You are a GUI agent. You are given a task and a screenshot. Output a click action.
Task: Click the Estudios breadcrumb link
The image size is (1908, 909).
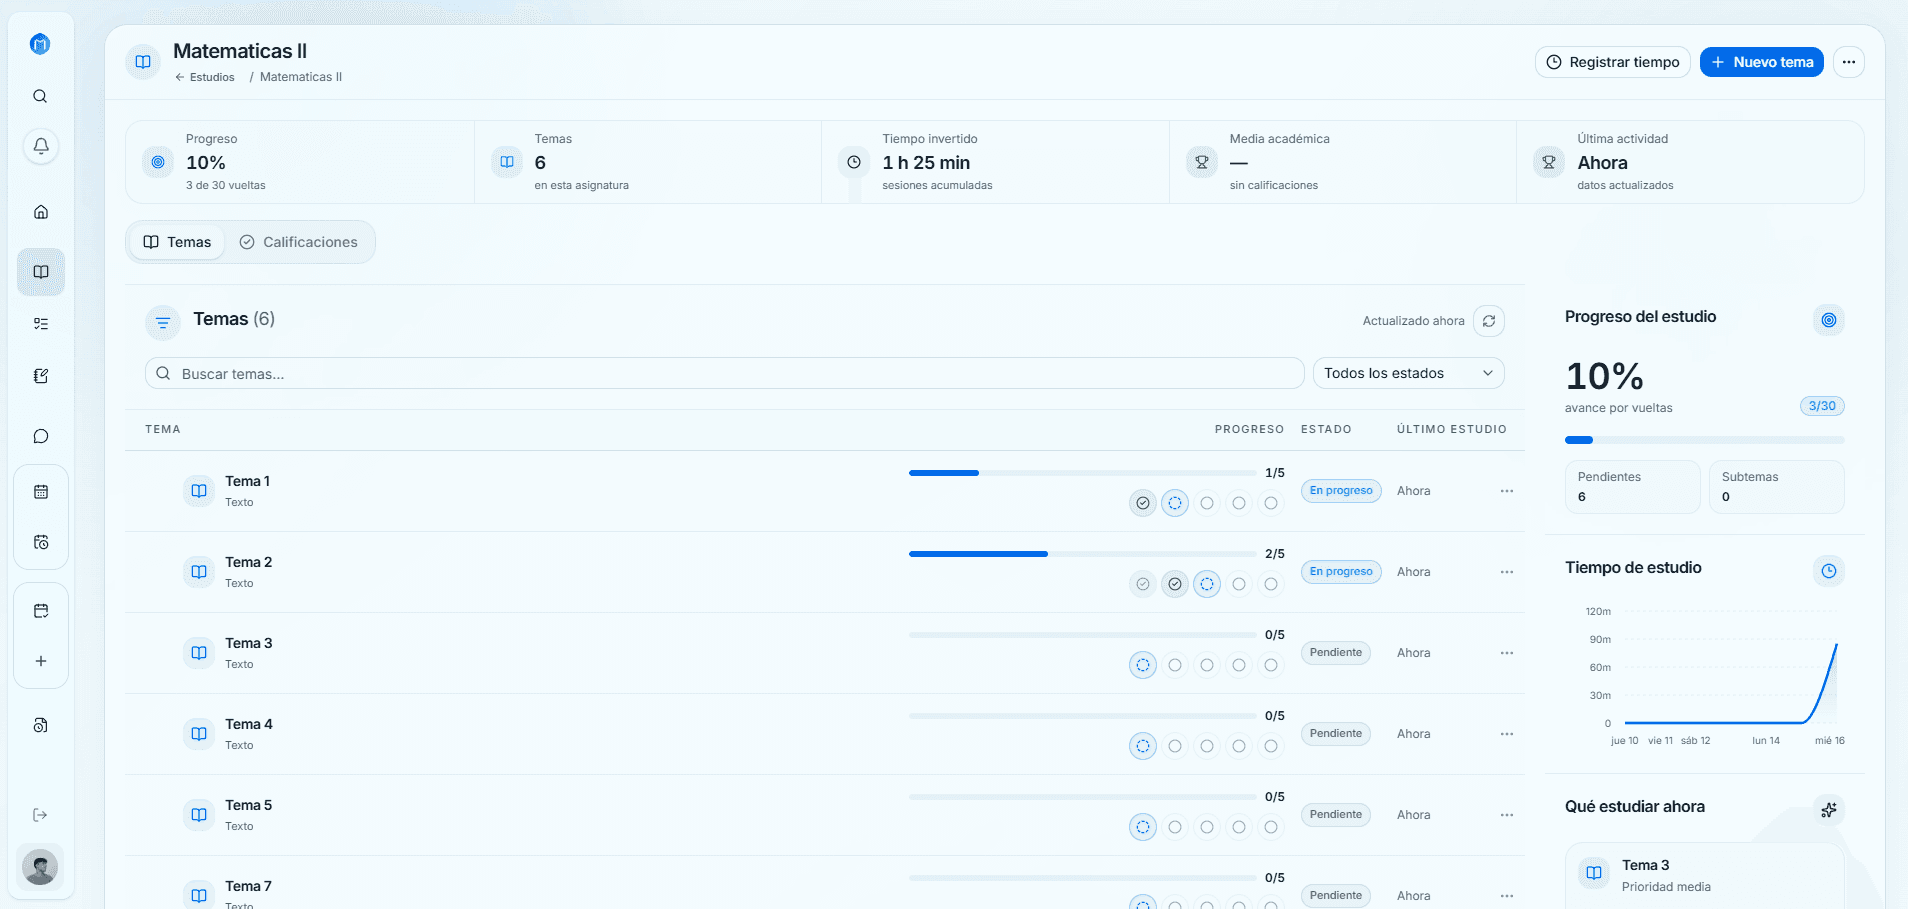(205, 77)
